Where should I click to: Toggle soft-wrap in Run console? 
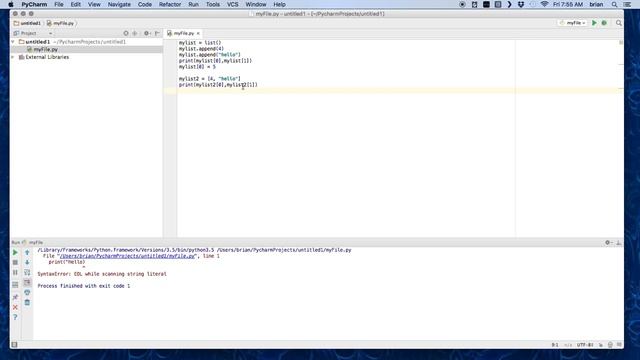click(27, 272)
